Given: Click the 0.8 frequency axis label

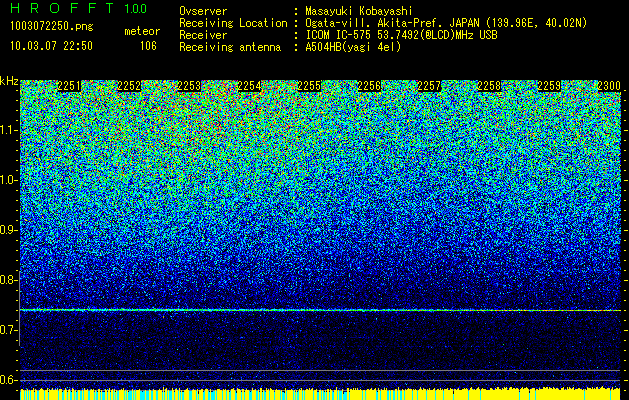Looking at the screenshot, I should 8,280.
